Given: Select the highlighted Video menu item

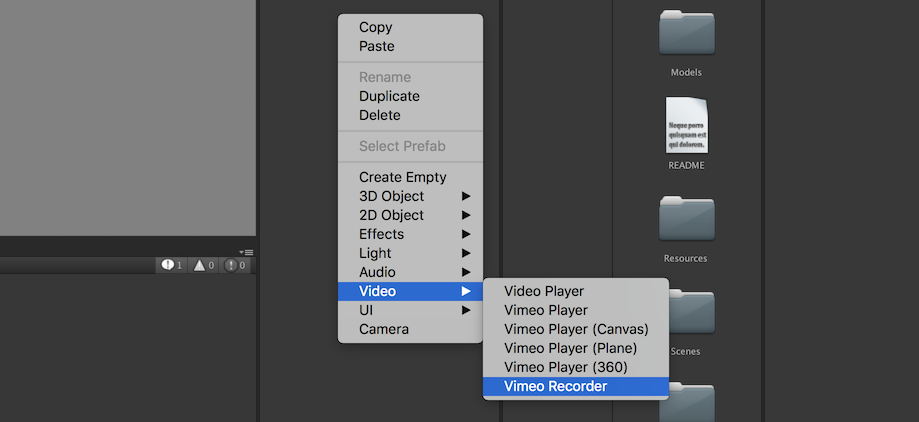Looking at the screenshot, I should [x=410, y=291].
